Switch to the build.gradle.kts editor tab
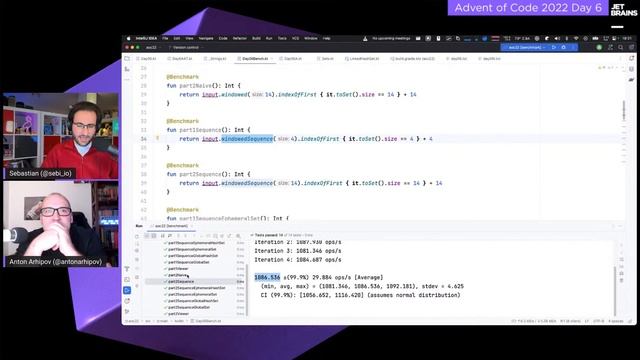The height and width of the screenshot is (360, 640). click(412, 59)
